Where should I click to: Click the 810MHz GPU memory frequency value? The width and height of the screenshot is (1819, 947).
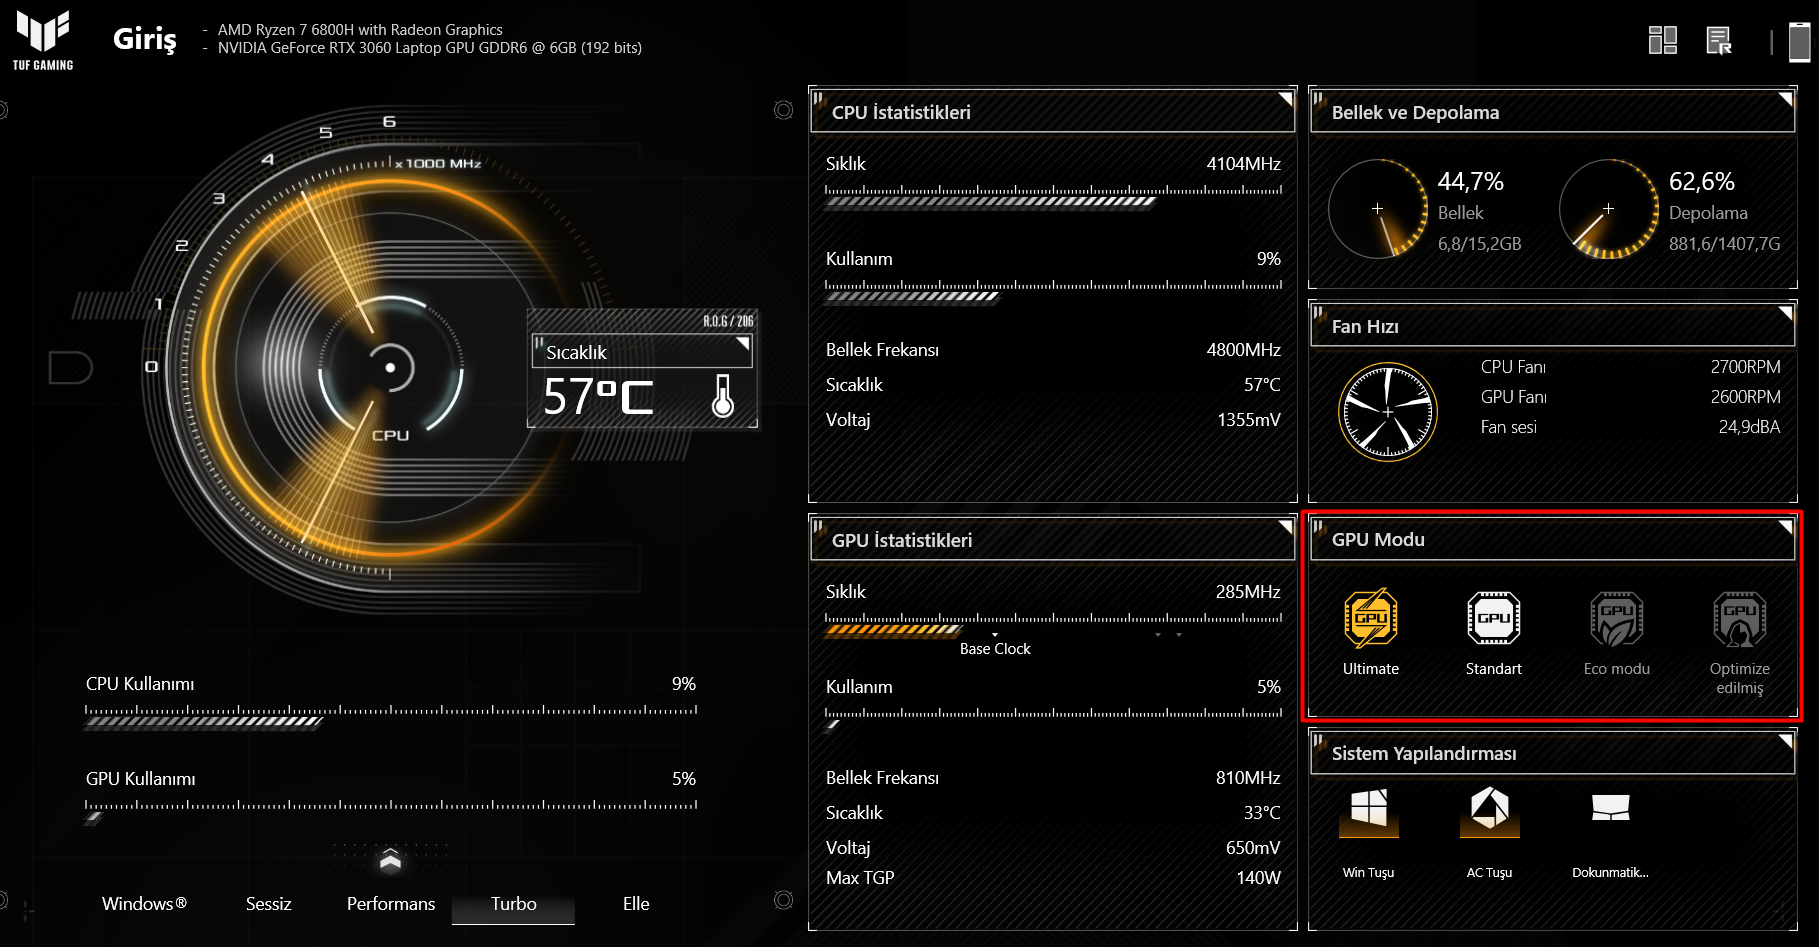pos(1248,778)
